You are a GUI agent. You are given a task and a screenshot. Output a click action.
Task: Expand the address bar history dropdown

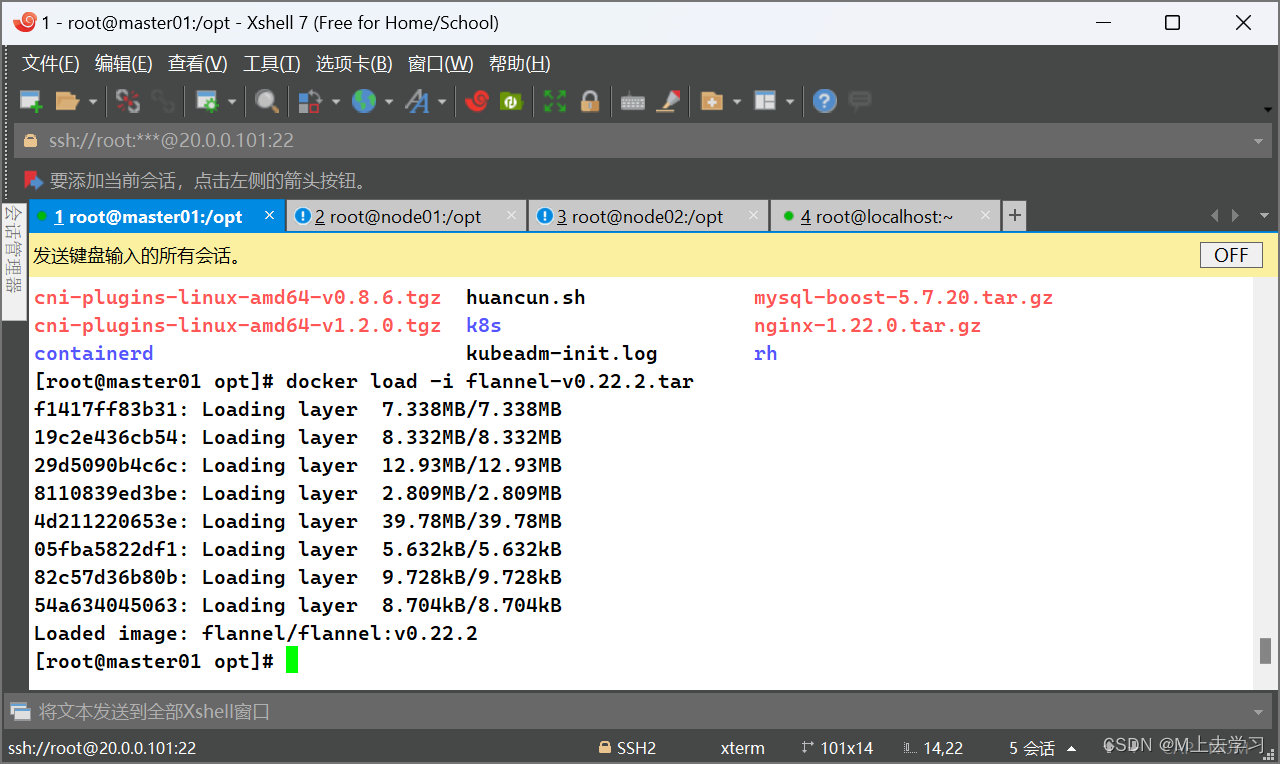coord(1259,141)
